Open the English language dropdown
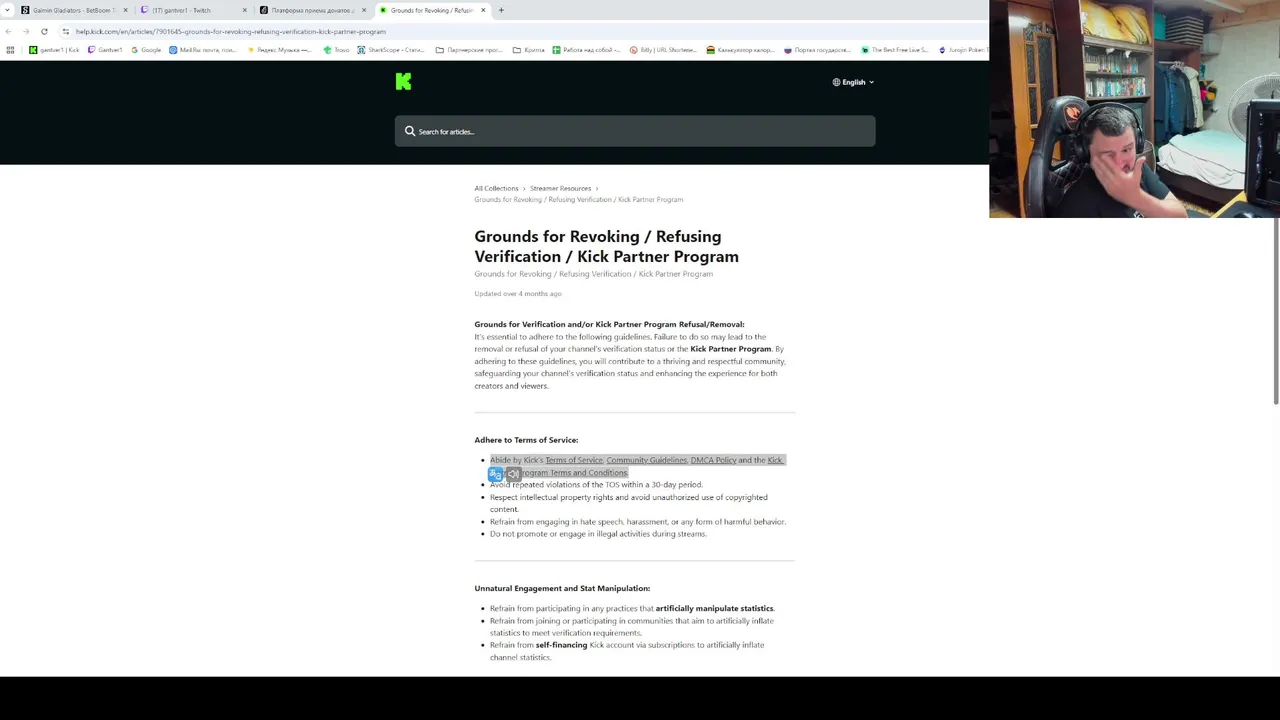The width and height of the screenshot is (1280, 720). click(x=853, y=82)
